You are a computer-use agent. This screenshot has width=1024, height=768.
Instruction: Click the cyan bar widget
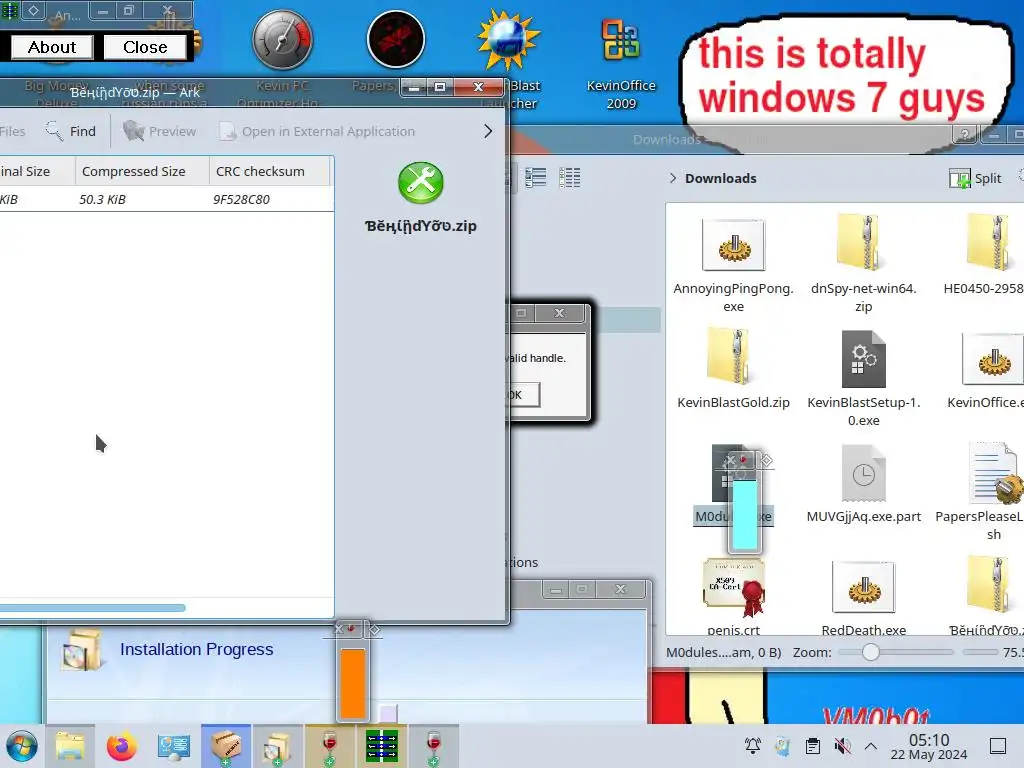pyautogui.click(x=745, y=515)
